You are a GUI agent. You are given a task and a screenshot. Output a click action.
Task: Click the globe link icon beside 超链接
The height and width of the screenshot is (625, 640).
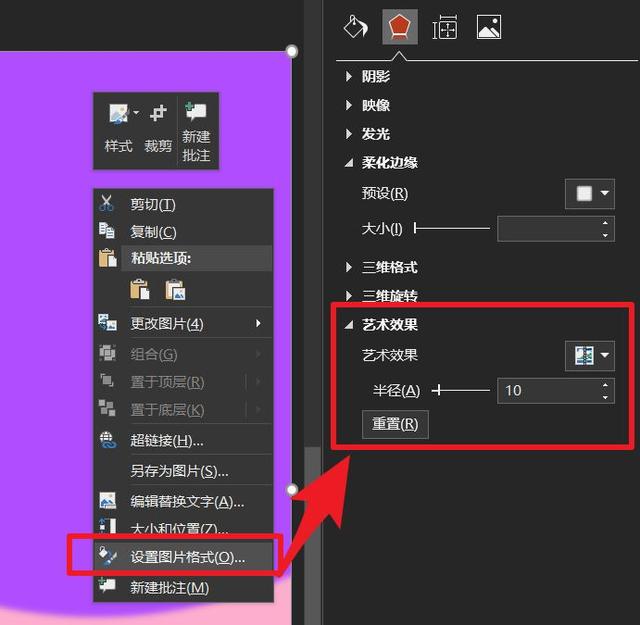point(108,440)
